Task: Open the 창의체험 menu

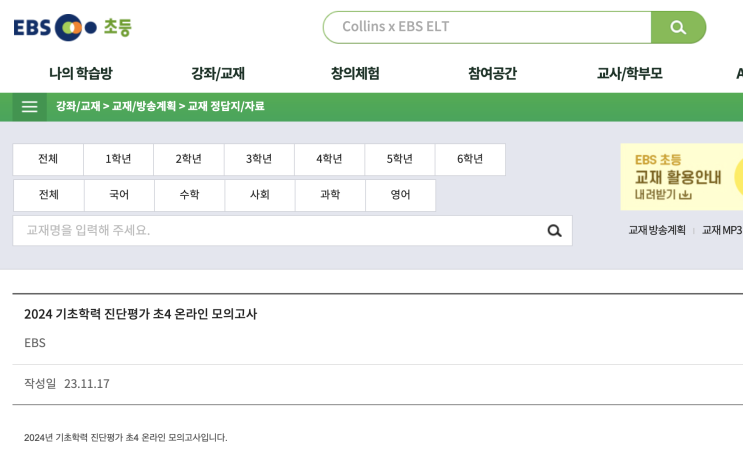Action: tap(355, 73)
